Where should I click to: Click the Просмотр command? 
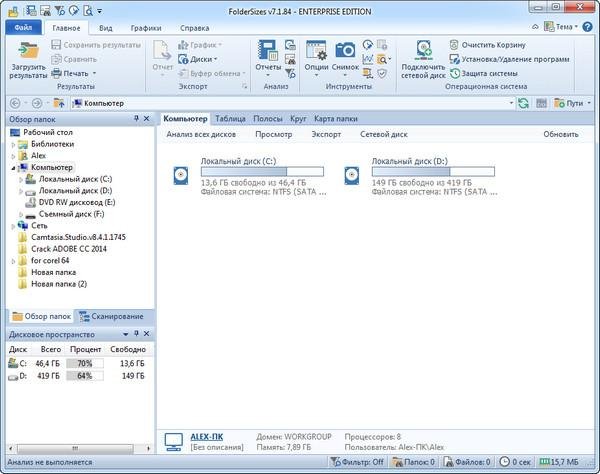[x=274, y=134]
